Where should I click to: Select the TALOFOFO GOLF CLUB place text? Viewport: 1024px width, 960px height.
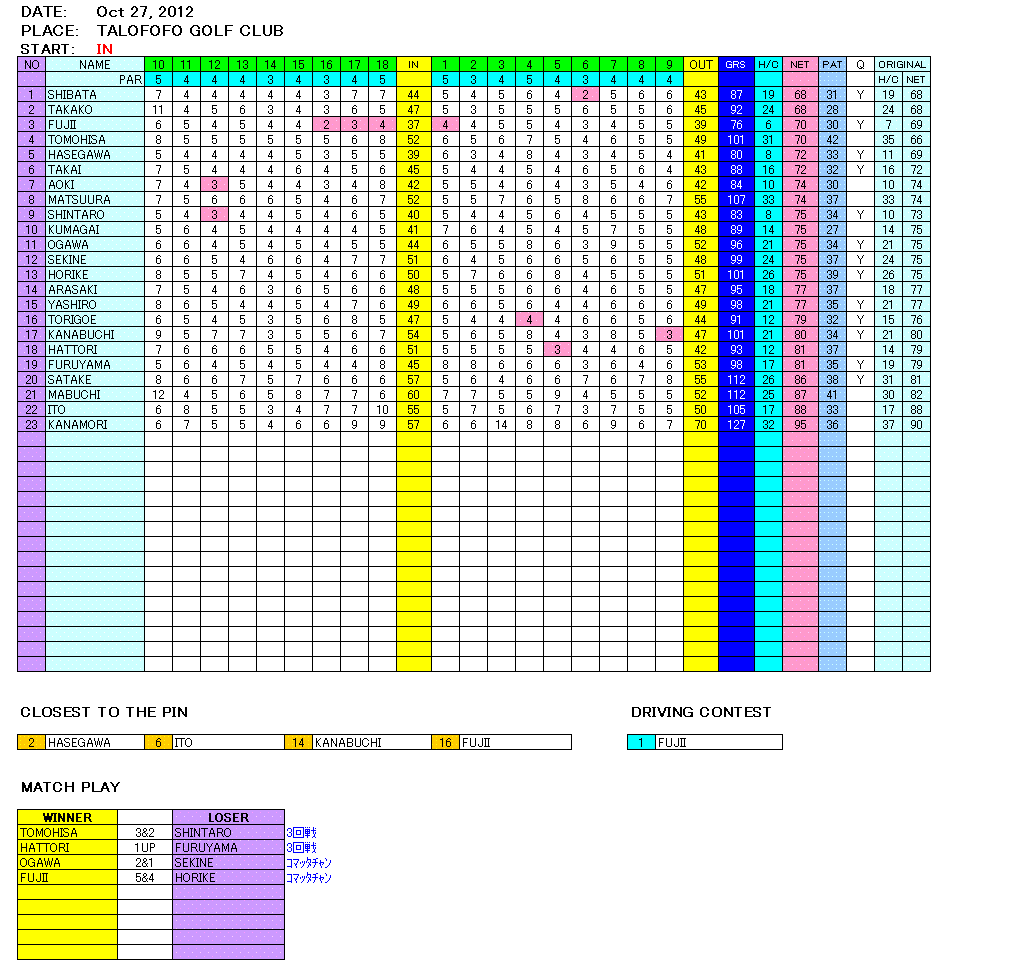[190, 31]
